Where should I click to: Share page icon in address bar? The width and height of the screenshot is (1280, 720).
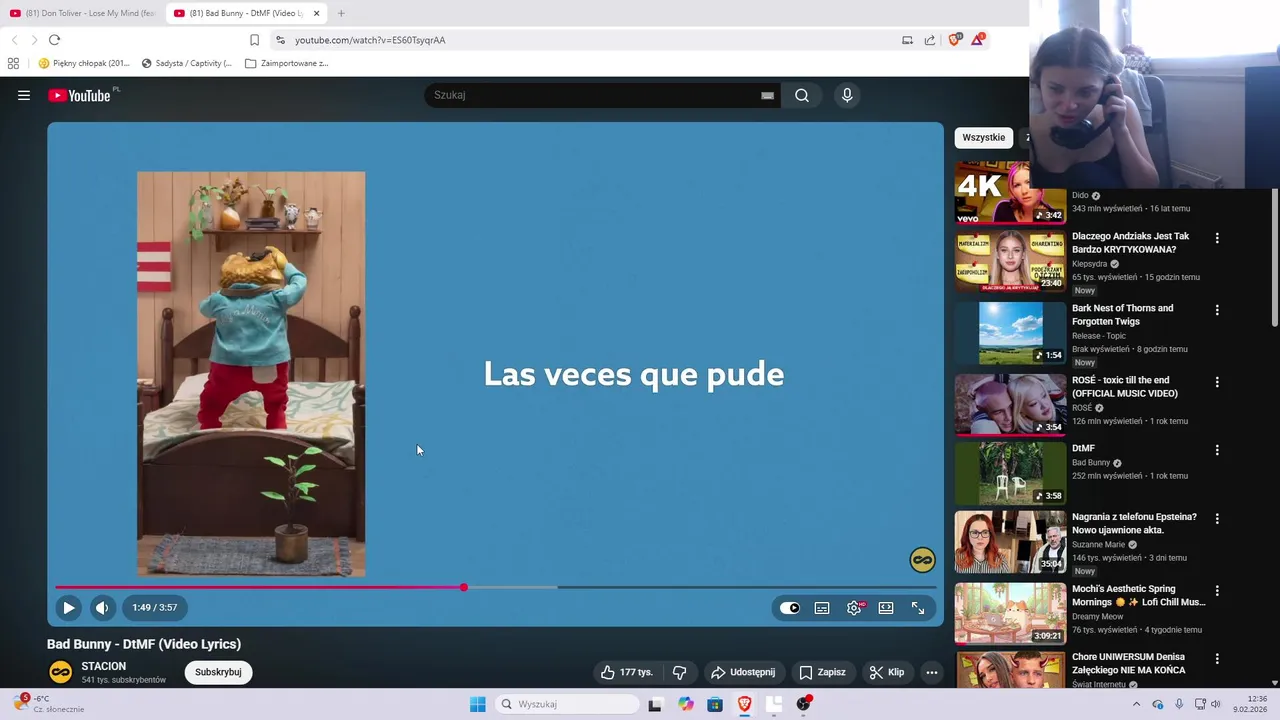click(930, 40)
